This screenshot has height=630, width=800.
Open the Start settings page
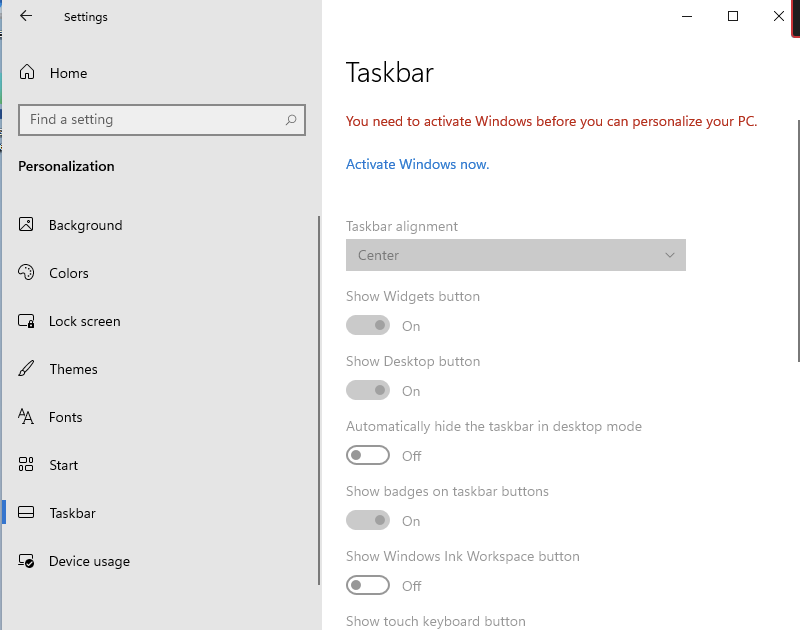click(x=63, y=465)
